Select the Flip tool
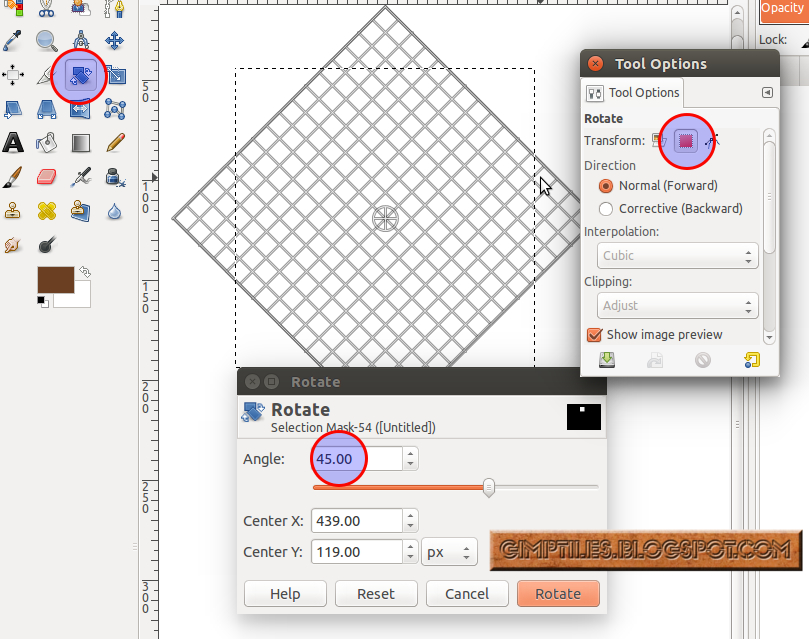This screenshot has width=809, height=639. (x=80, y=110)
